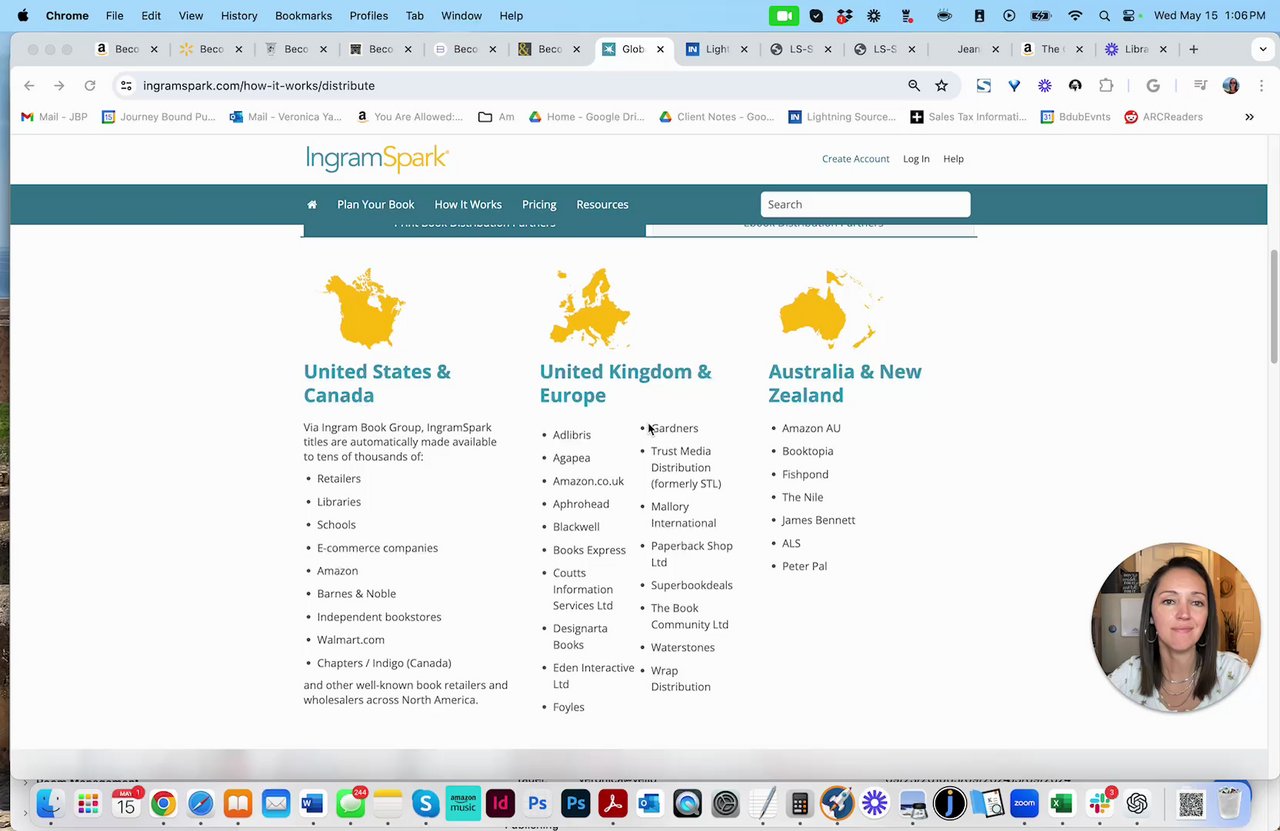Click the Log In link
This screenshot has height=831, width=1280.
click(916, 159)
